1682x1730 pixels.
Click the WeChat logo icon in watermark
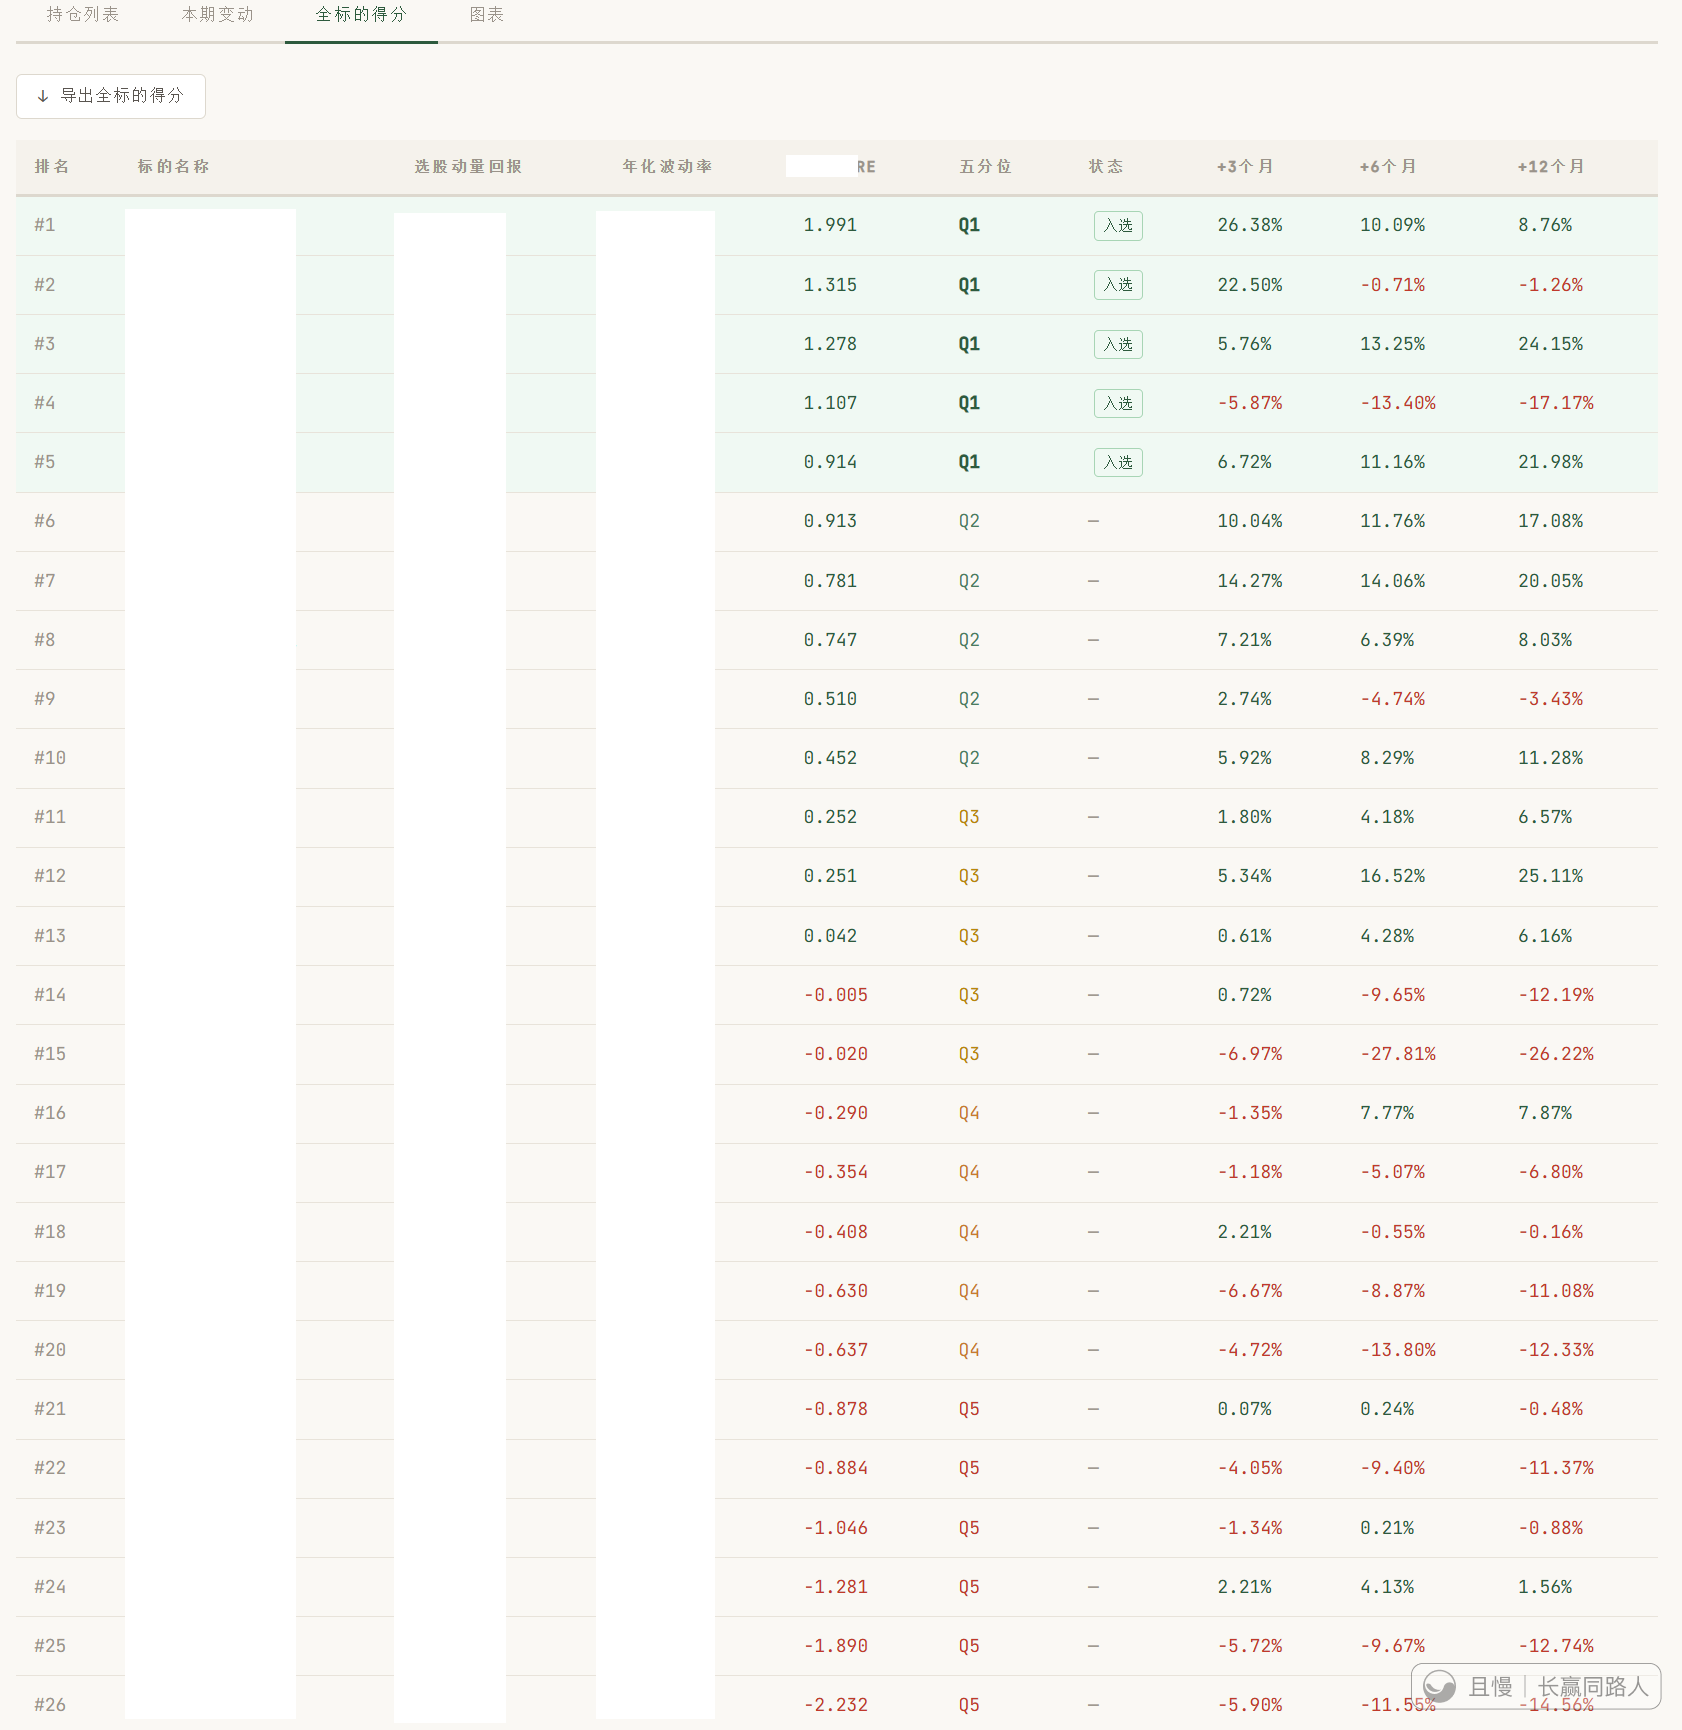click(1439, 1686)
